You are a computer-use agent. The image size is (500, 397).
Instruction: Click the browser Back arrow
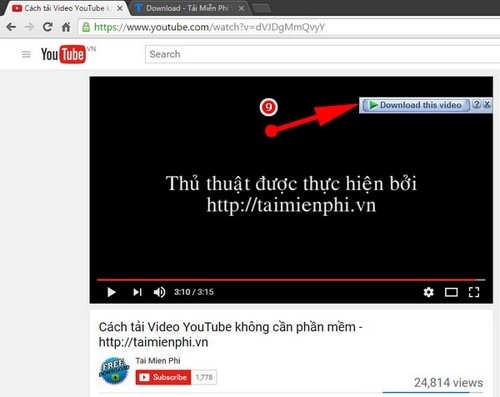11,27
